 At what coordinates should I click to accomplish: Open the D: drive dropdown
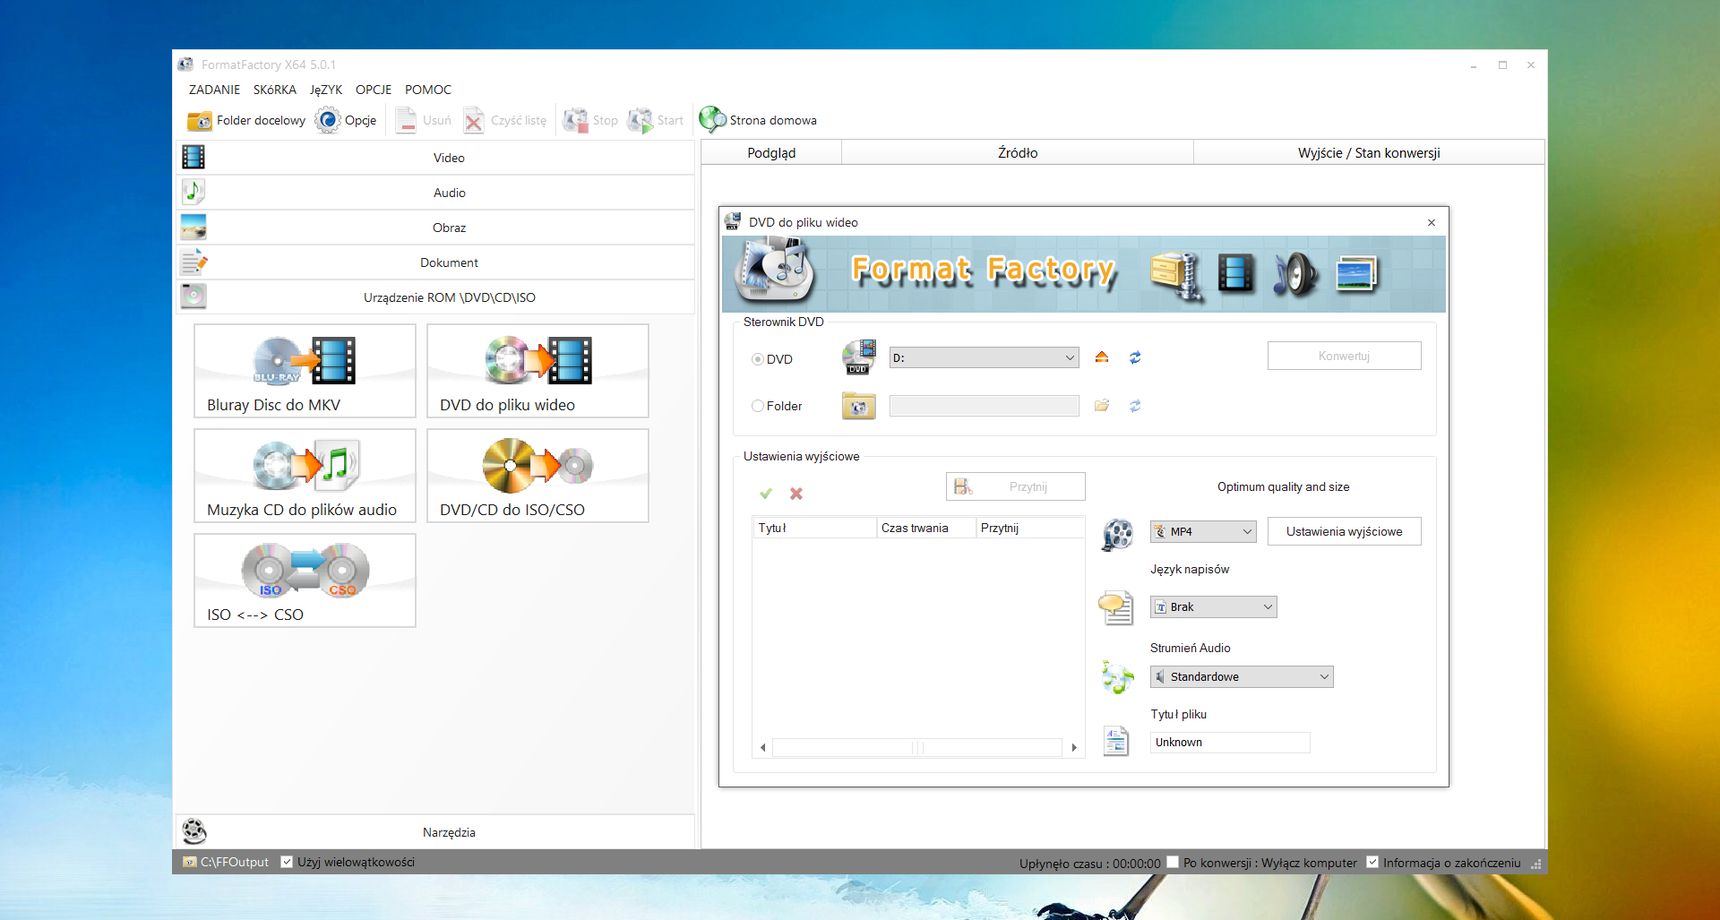pos(984,357)
